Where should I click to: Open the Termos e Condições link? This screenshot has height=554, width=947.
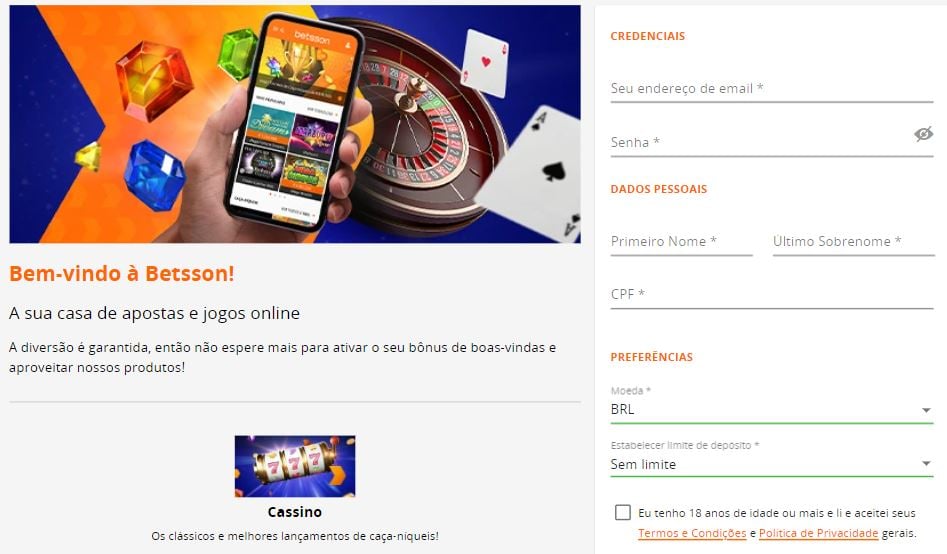coord(692,533)
